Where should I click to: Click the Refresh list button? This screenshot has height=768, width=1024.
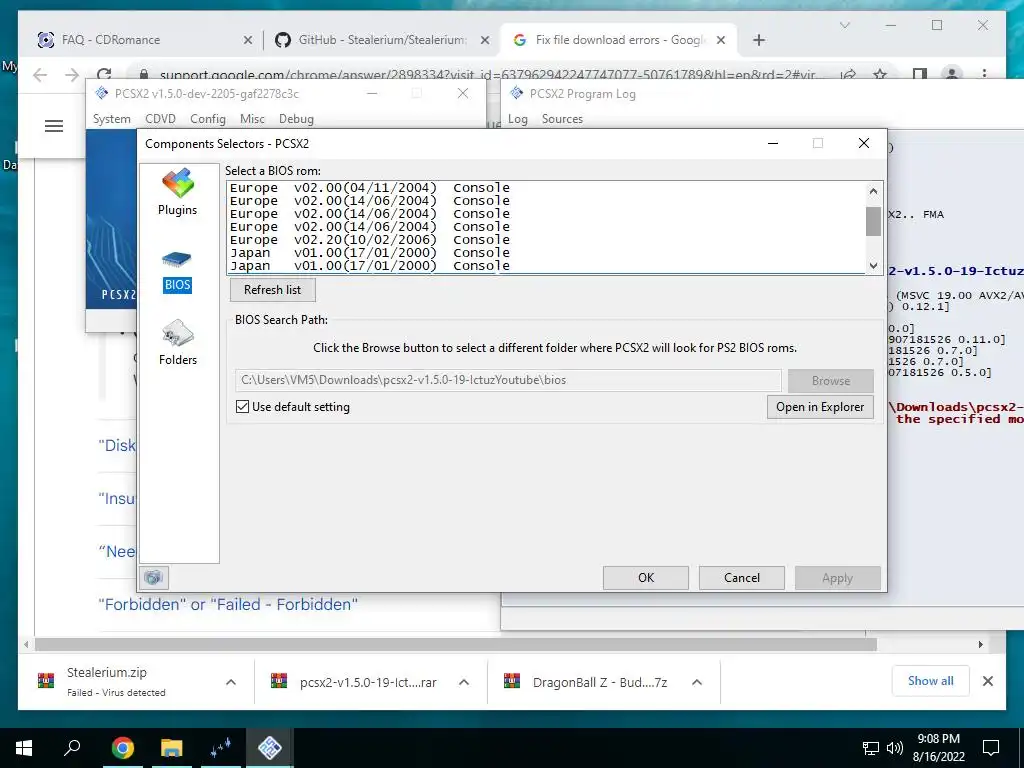(x=272, y=290)
